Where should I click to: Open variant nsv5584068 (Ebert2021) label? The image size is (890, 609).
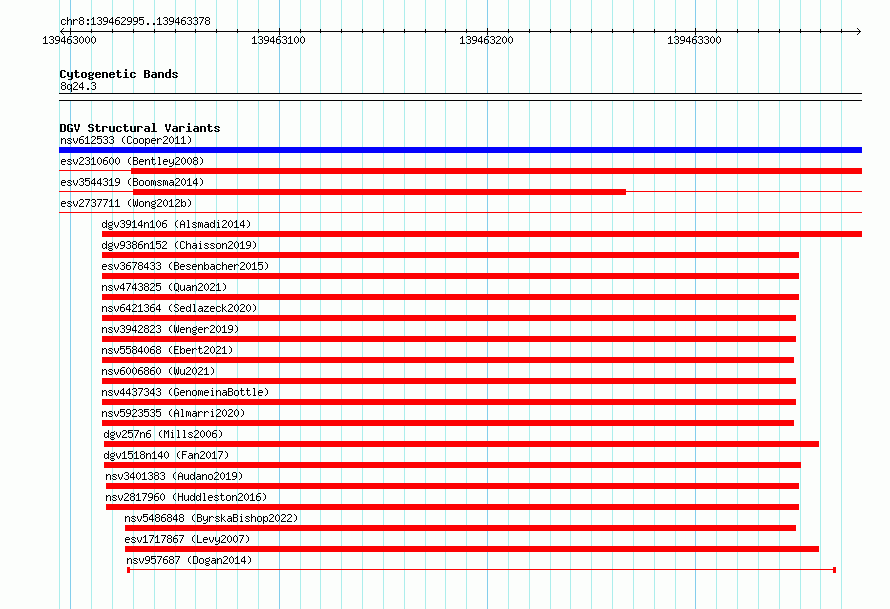pos(167,350)
